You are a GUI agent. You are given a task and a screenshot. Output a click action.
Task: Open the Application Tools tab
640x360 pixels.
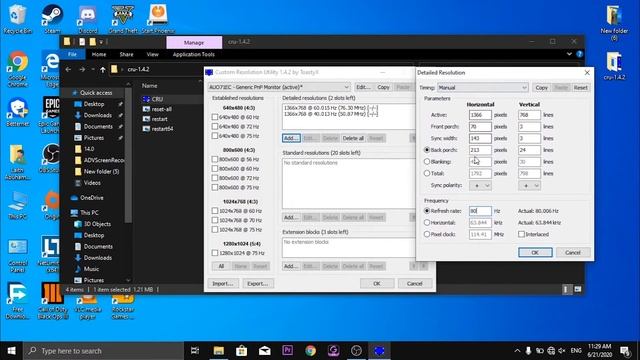tap(193, 54)
